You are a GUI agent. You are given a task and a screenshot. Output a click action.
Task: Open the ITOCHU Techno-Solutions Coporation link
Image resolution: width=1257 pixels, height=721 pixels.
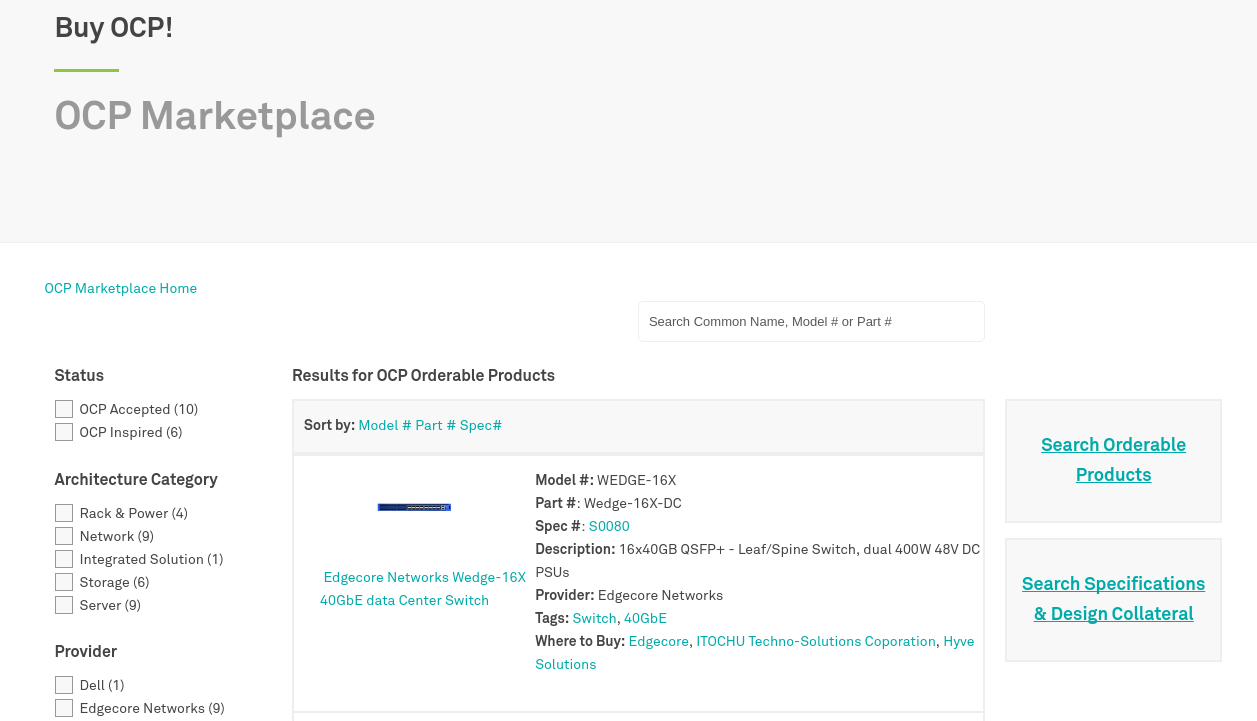816,641
